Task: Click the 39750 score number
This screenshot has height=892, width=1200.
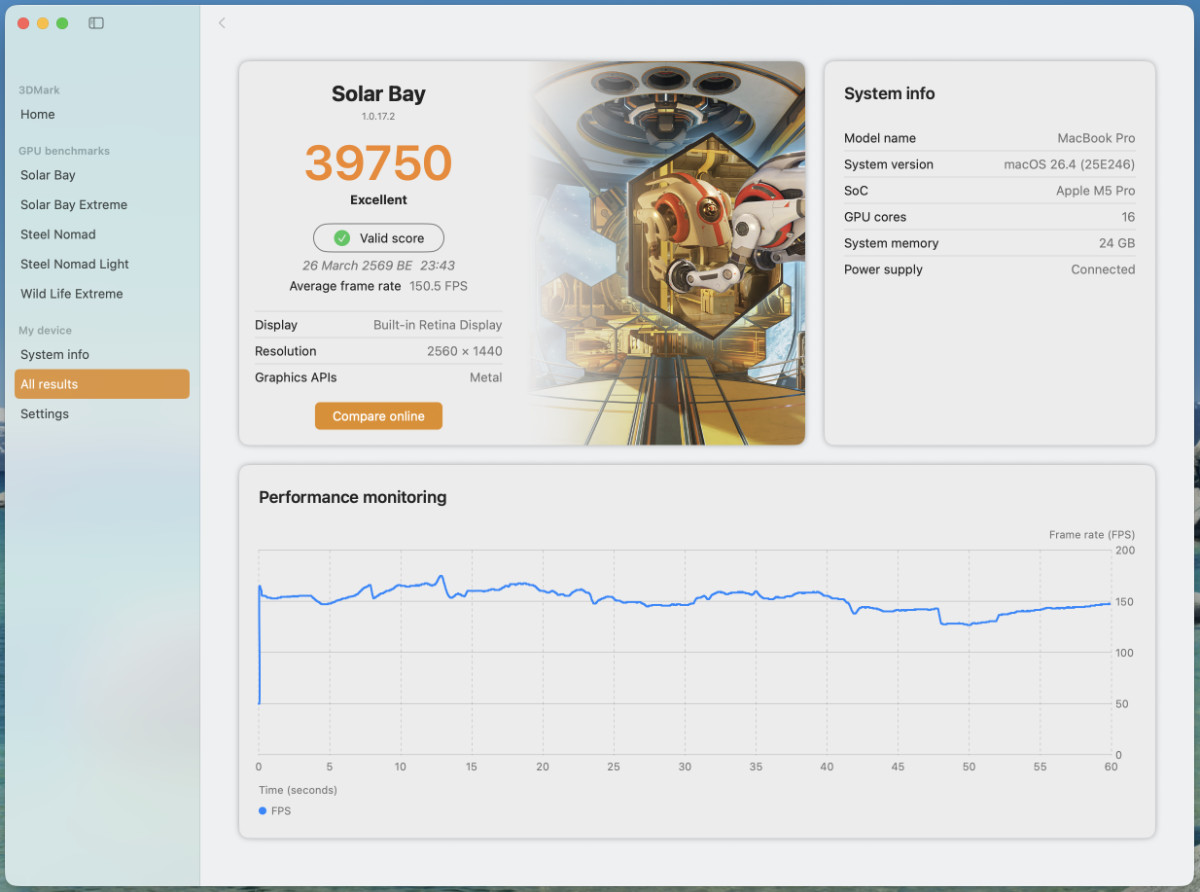Action: [378, 163]
